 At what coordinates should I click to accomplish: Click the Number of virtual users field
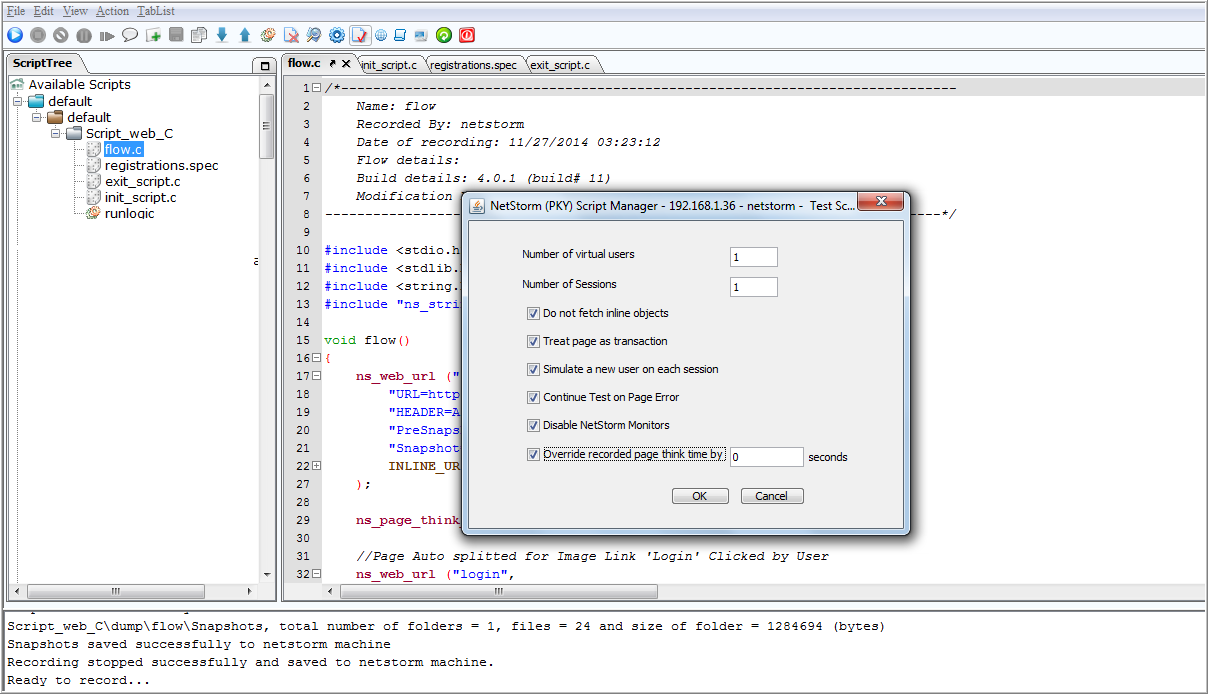click(753, 257)
